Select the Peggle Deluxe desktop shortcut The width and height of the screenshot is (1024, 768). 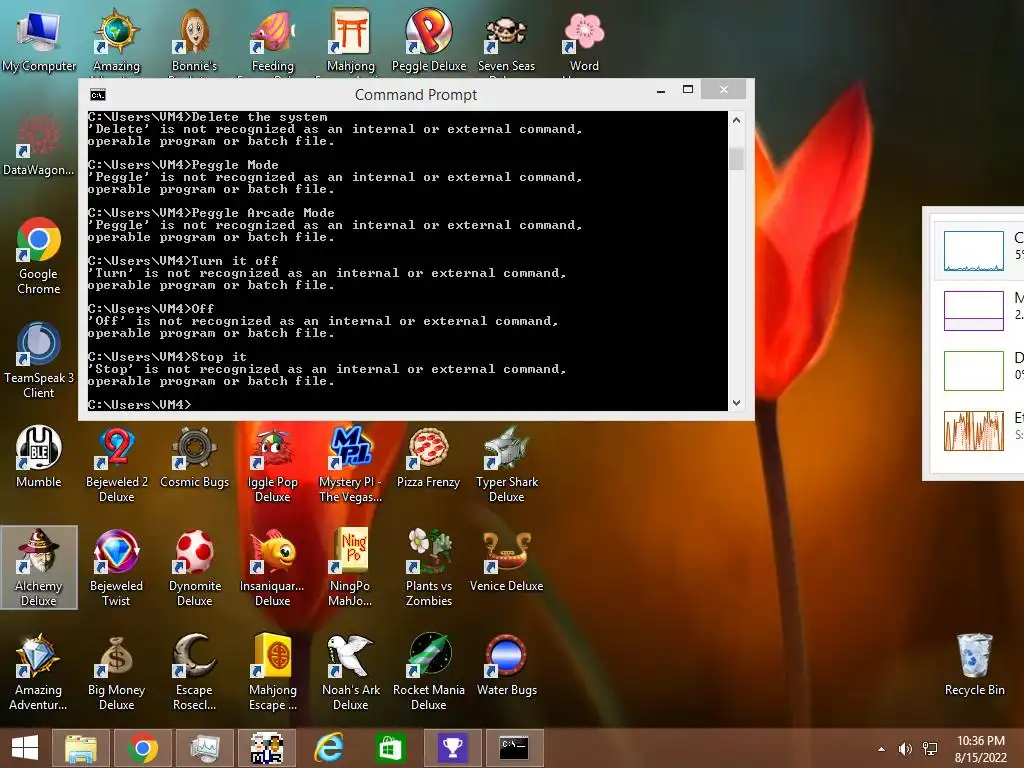click(x=428, y=40)
